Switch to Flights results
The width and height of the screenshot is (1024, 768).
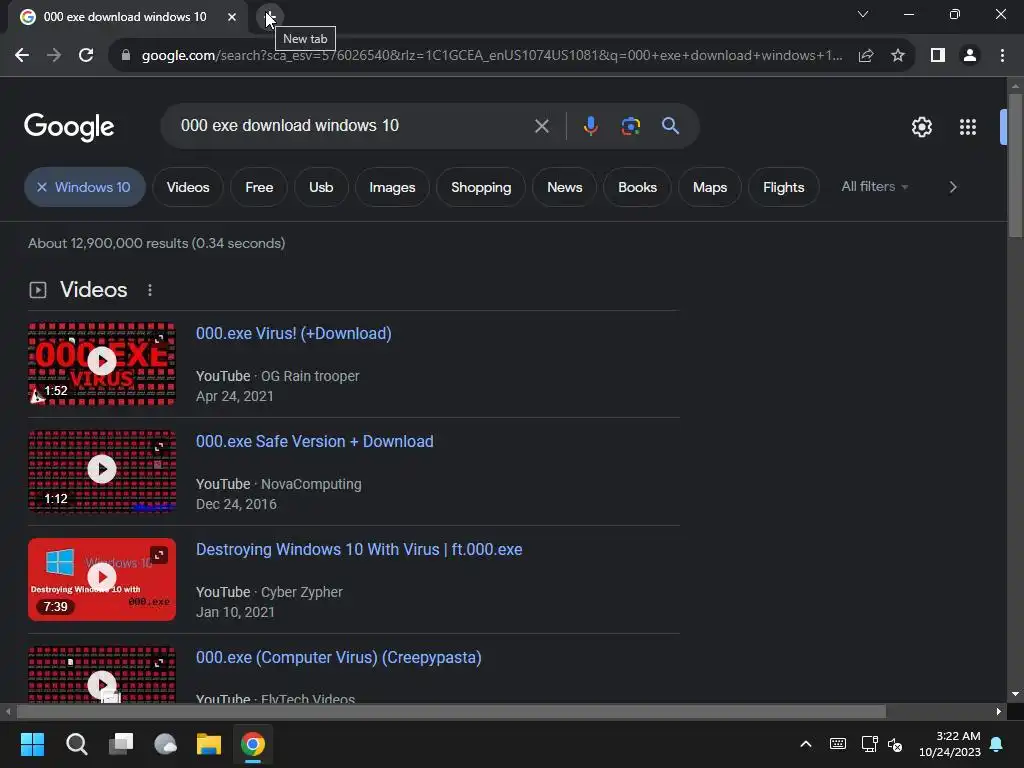tap(784, 187)
